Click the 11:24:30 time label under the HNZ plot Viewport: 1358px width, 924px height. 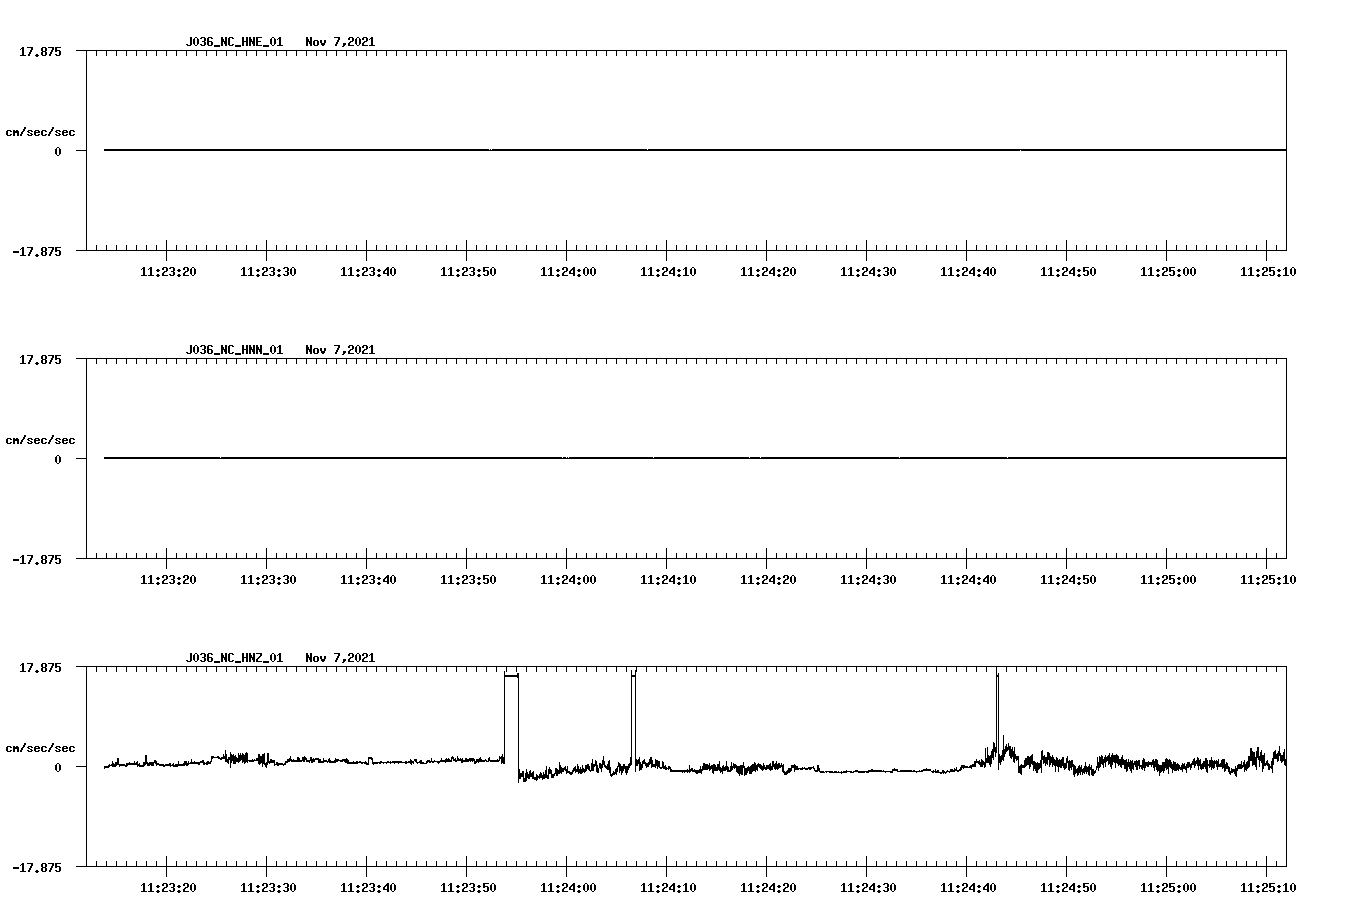[867, 887]
